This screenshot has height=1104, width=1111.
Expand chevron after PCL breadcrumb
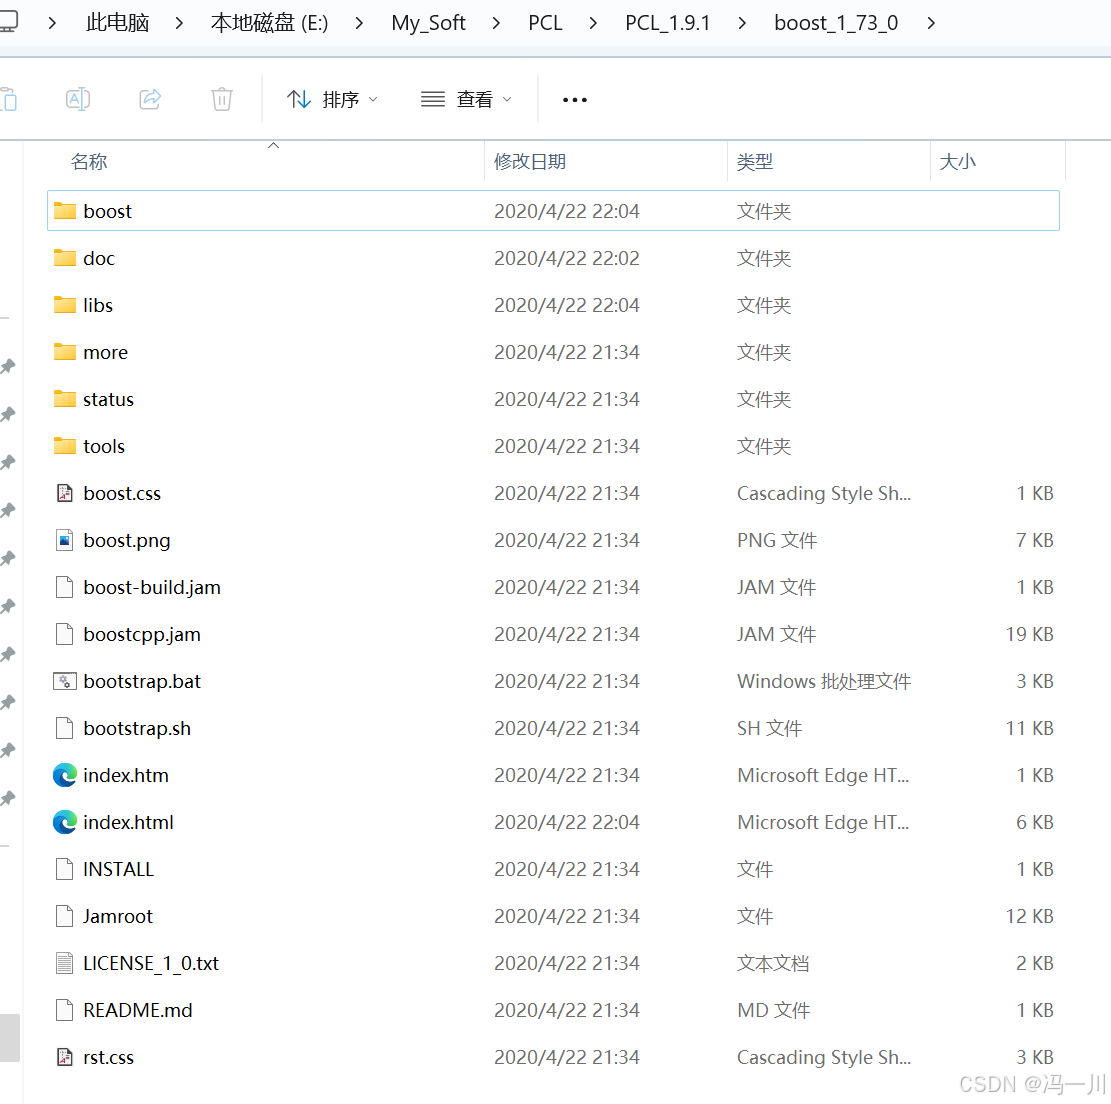tap(593, 23)
